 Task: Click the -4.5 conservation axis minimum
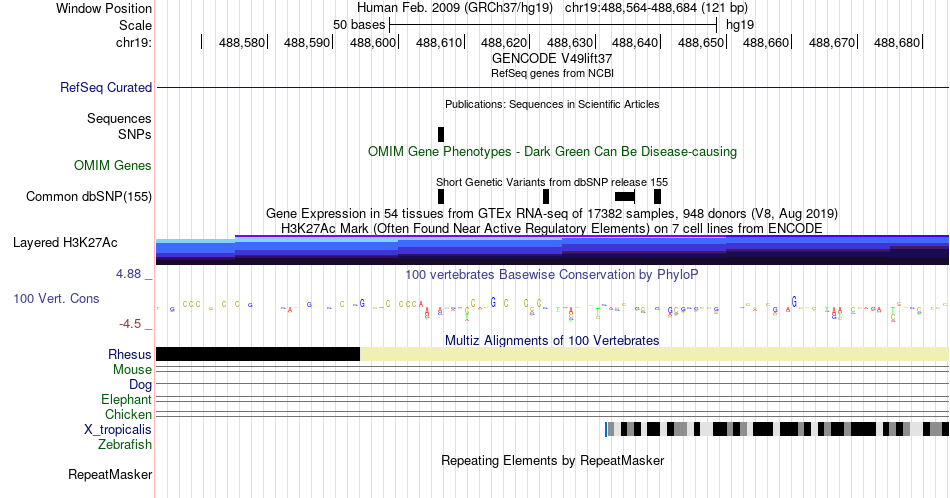coord(130,324)
